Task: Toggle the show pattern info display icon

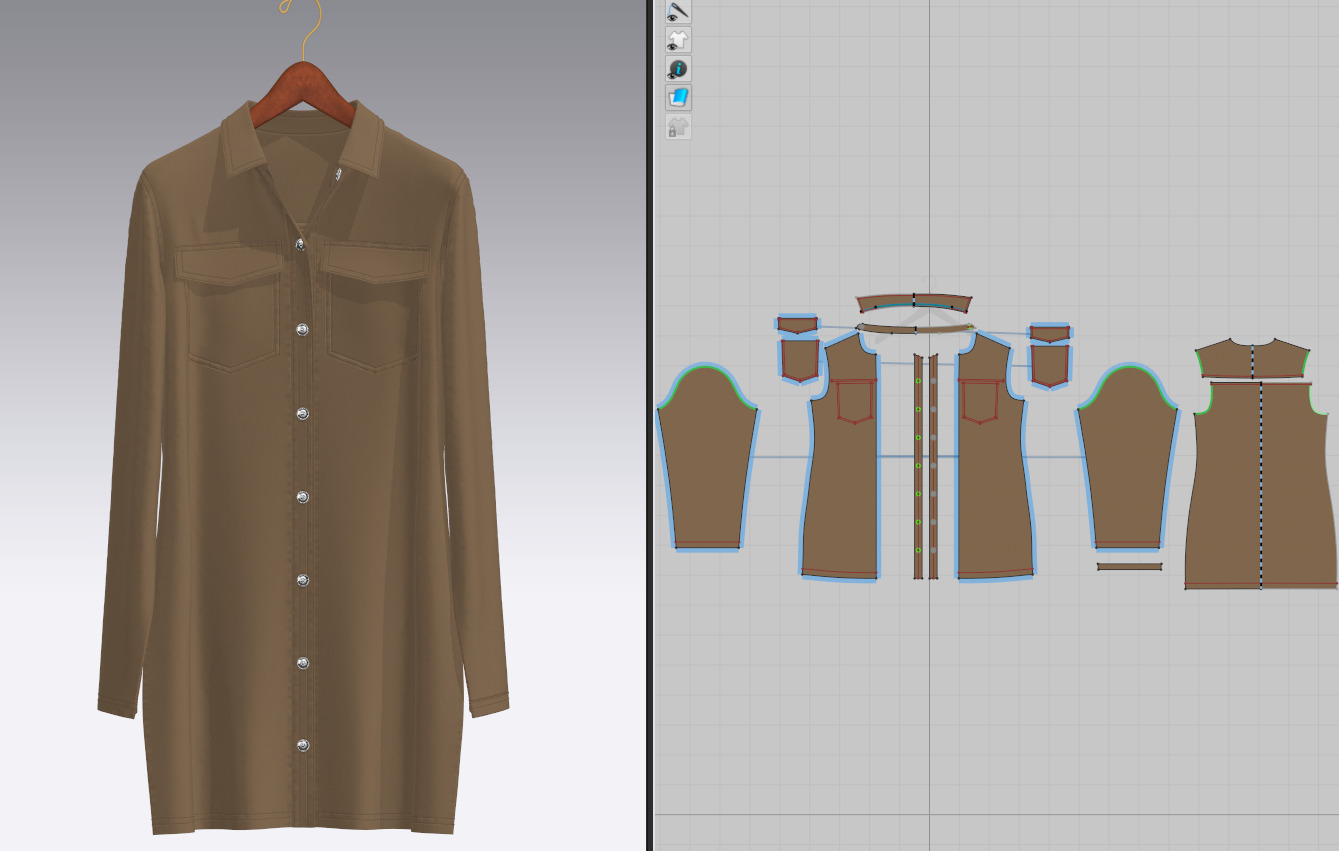Action: point(678,69)
